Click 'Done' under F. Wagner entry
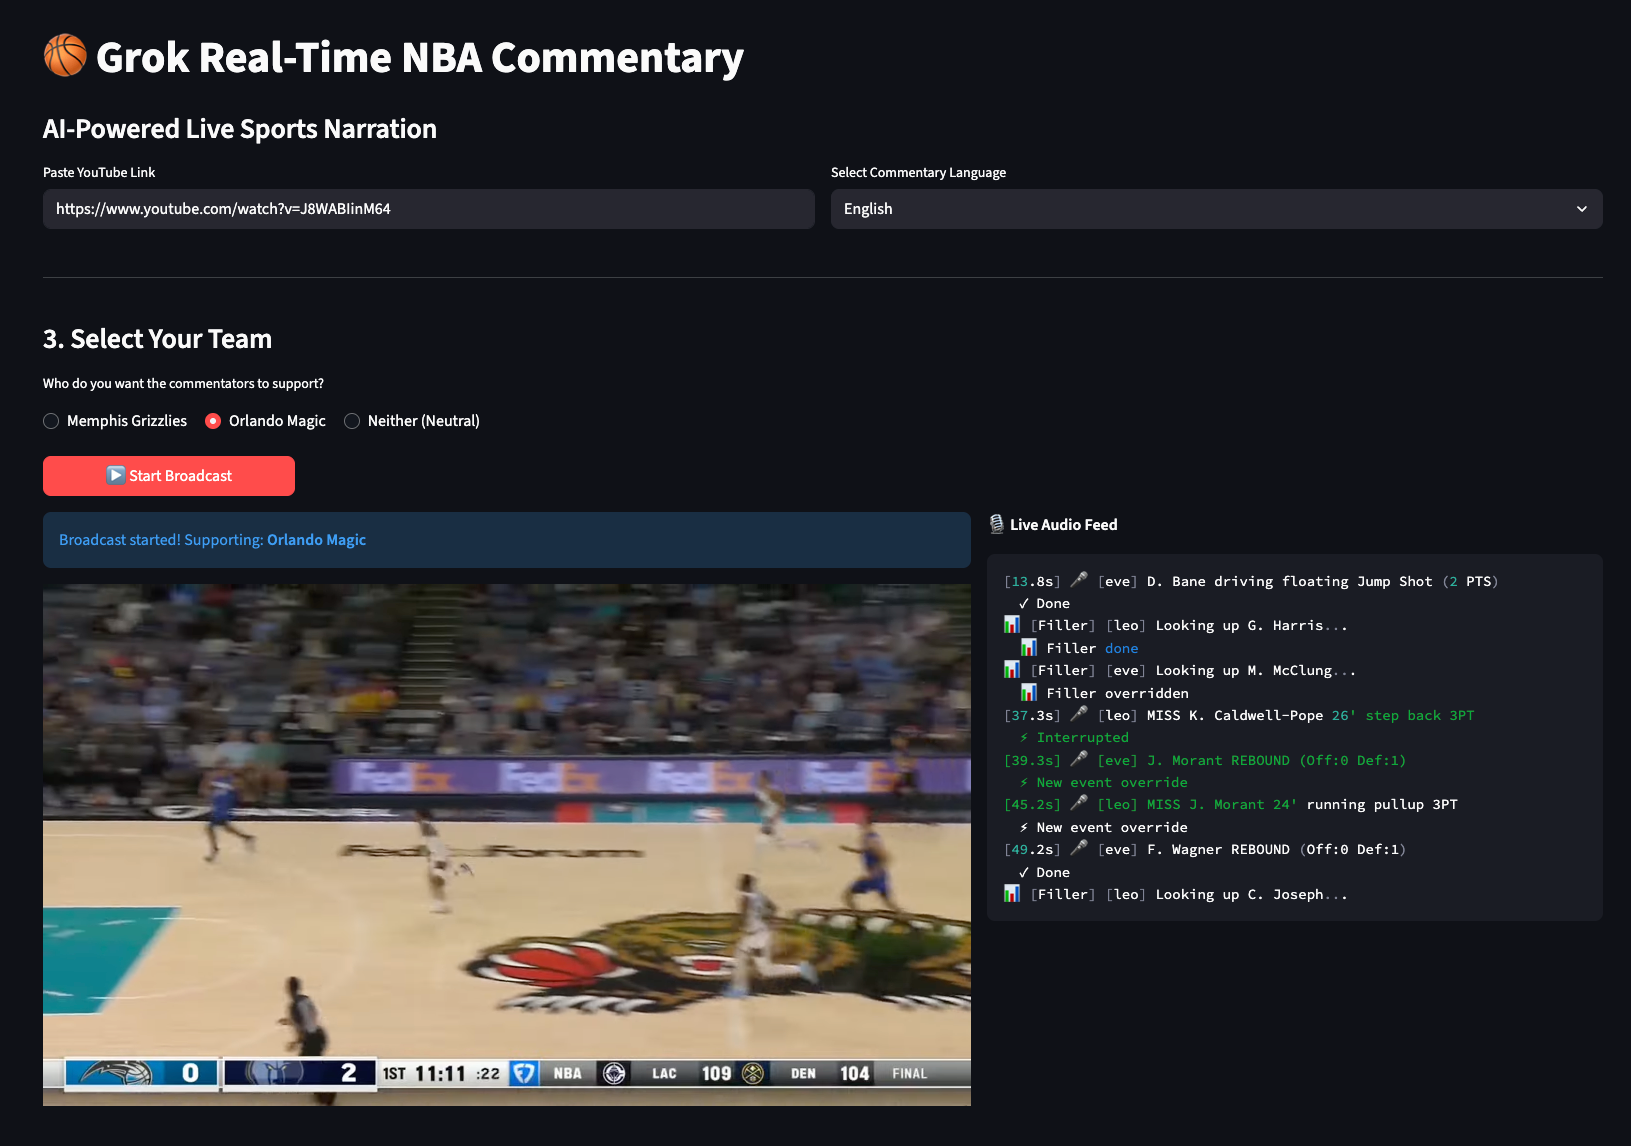 coord(1053,872)
